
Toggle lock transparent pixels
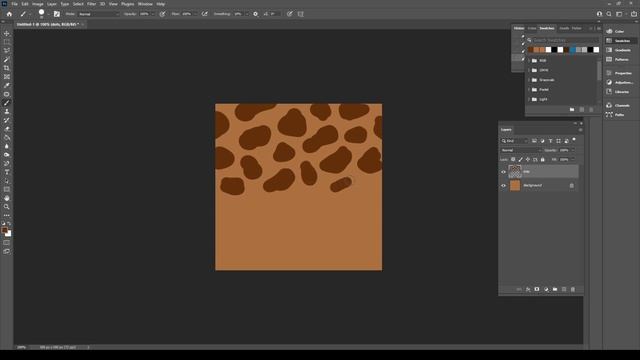coord(513,160)
